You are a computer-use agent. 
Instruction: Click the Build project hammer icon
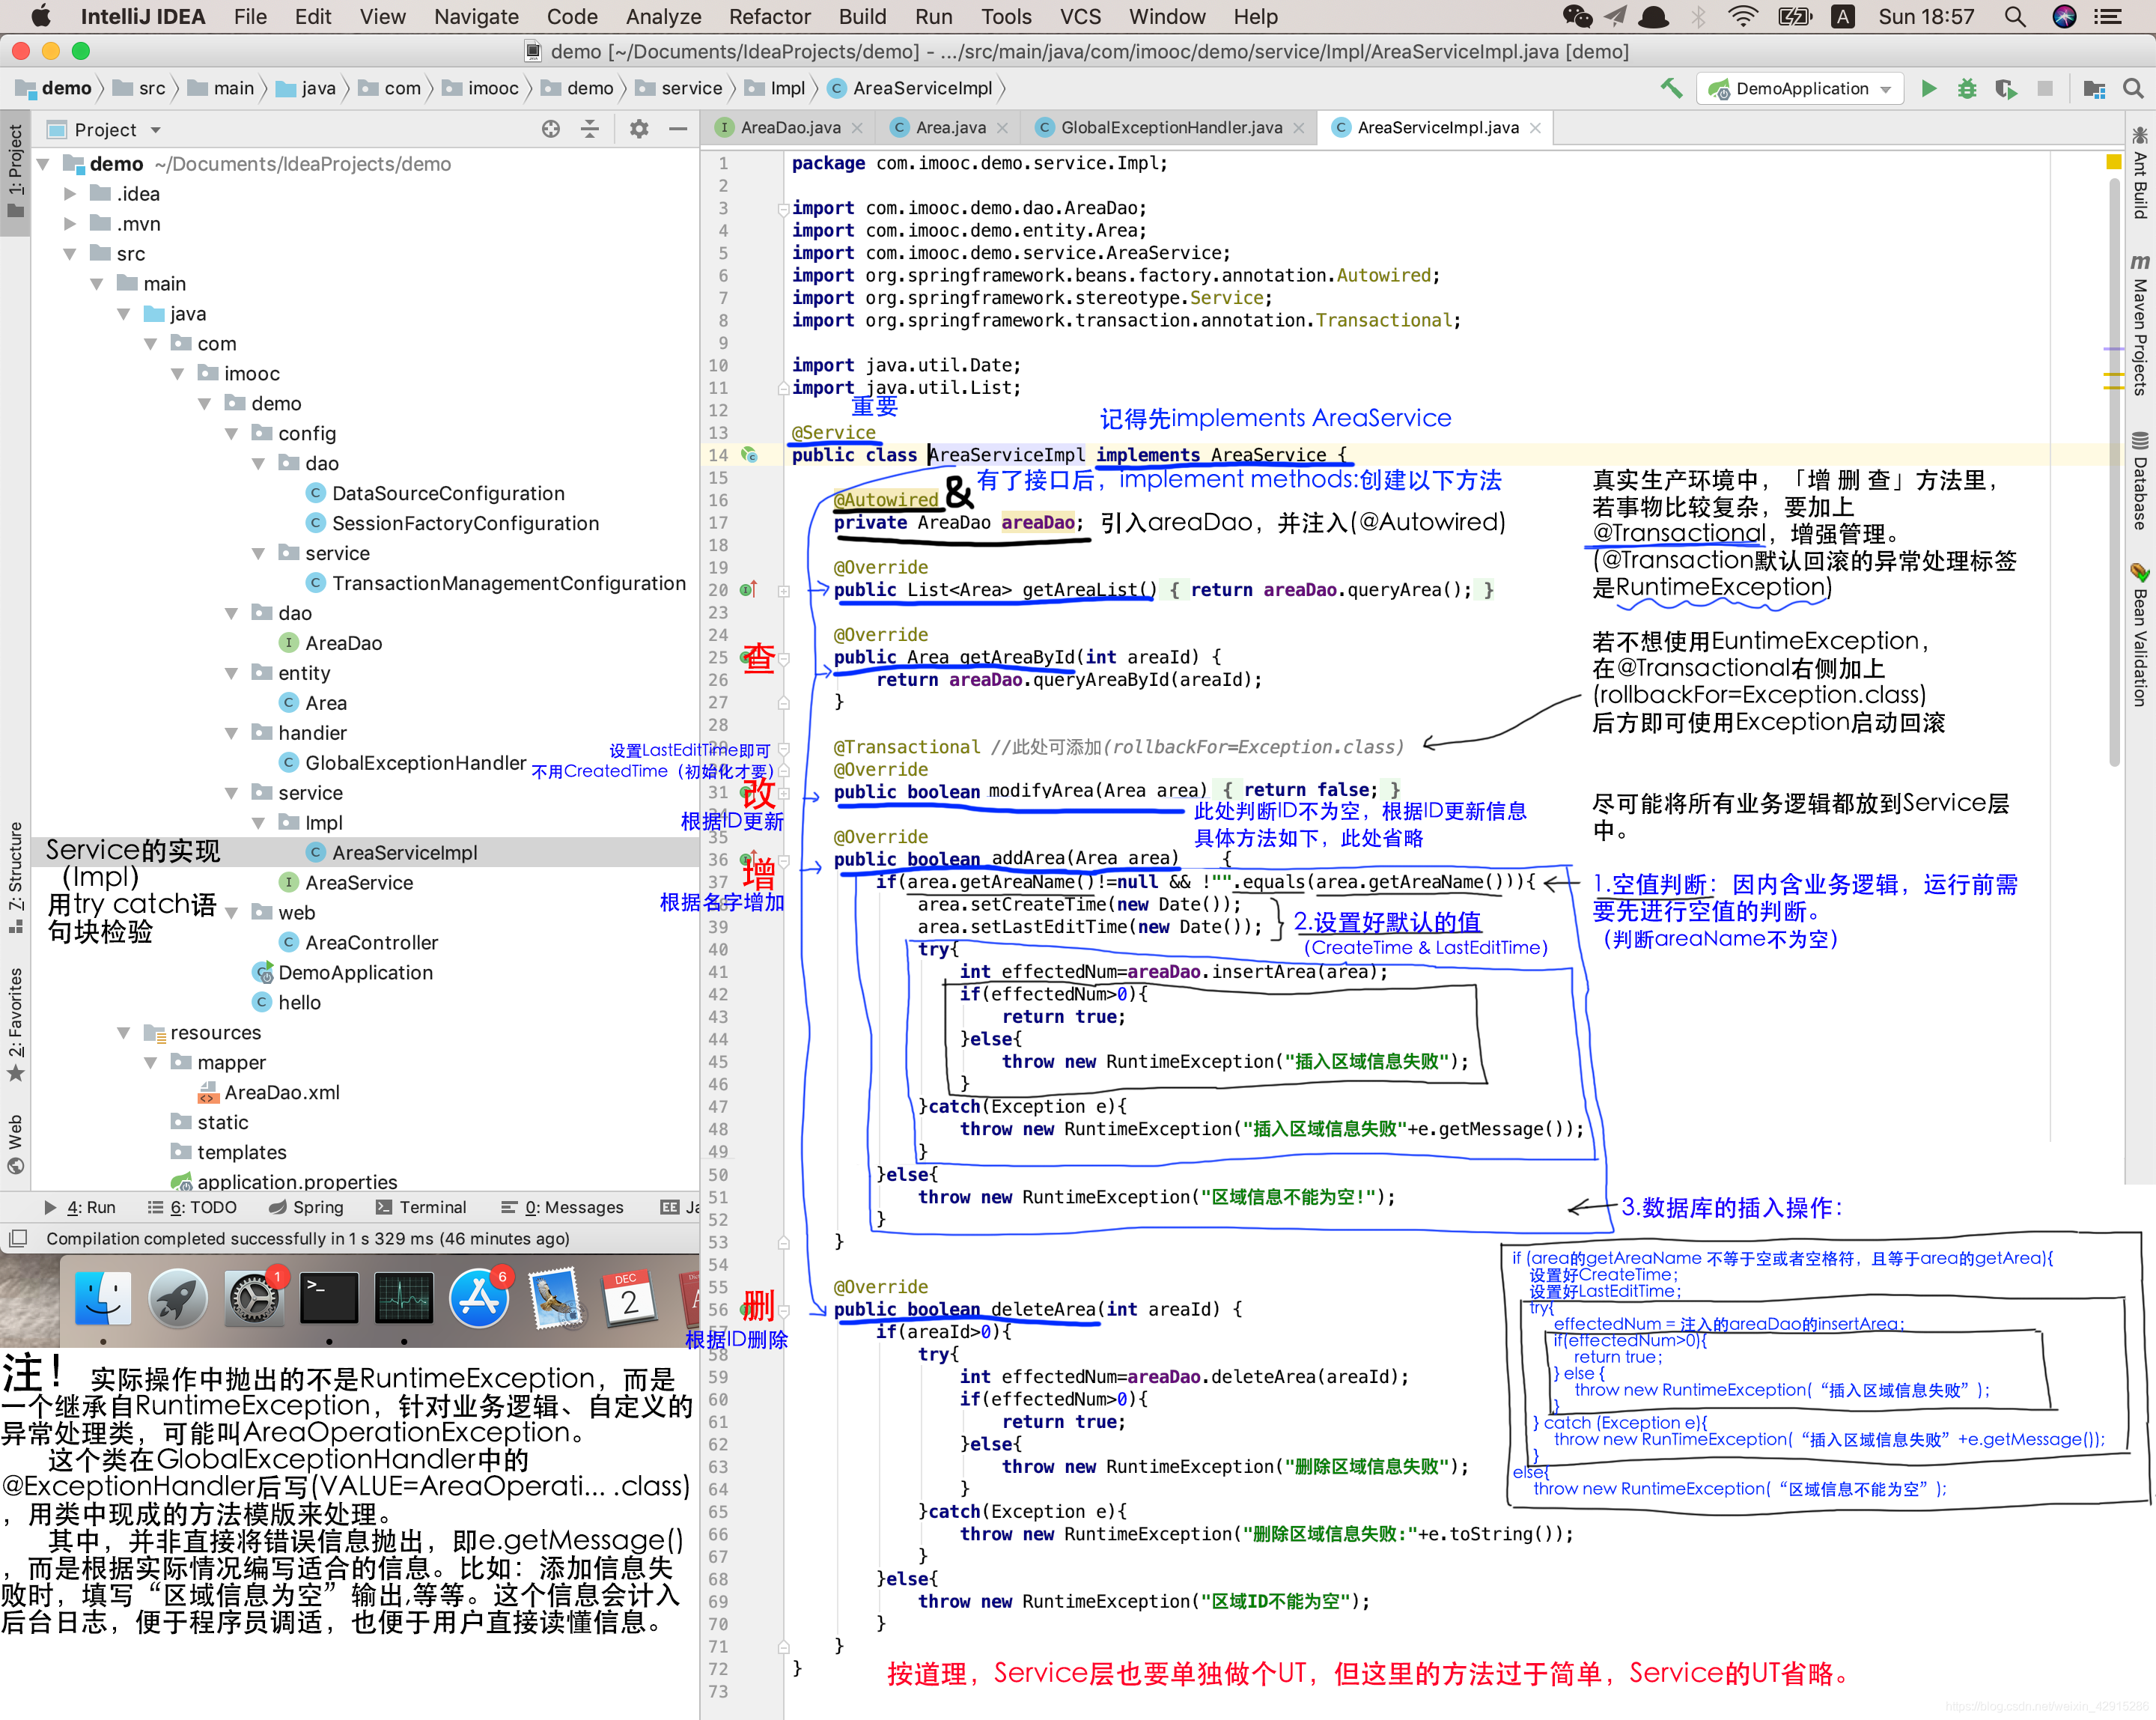point(1671,88)
